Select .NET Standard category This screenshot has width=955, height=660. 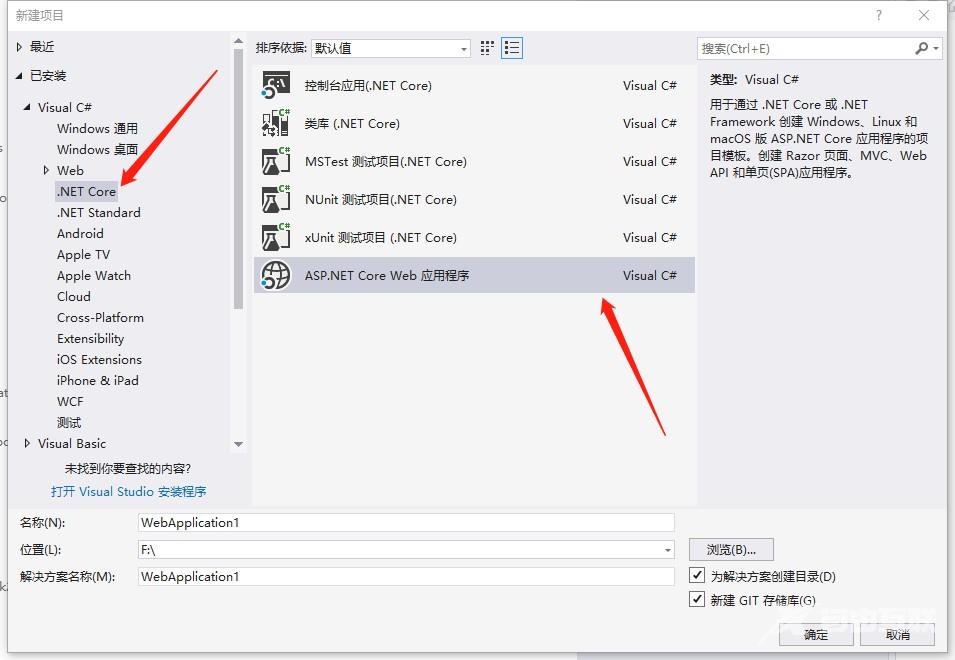click(x=99, y=212)
